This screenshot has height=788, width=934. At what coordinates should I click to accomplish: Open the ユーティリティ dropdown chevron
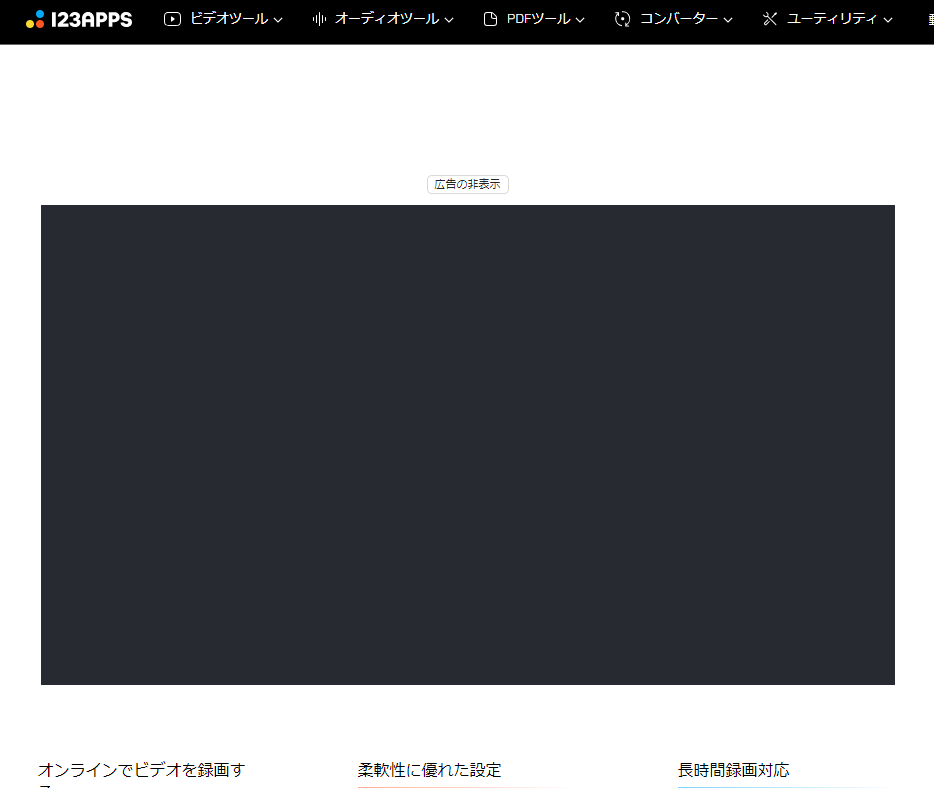click(x=887, y=19)
